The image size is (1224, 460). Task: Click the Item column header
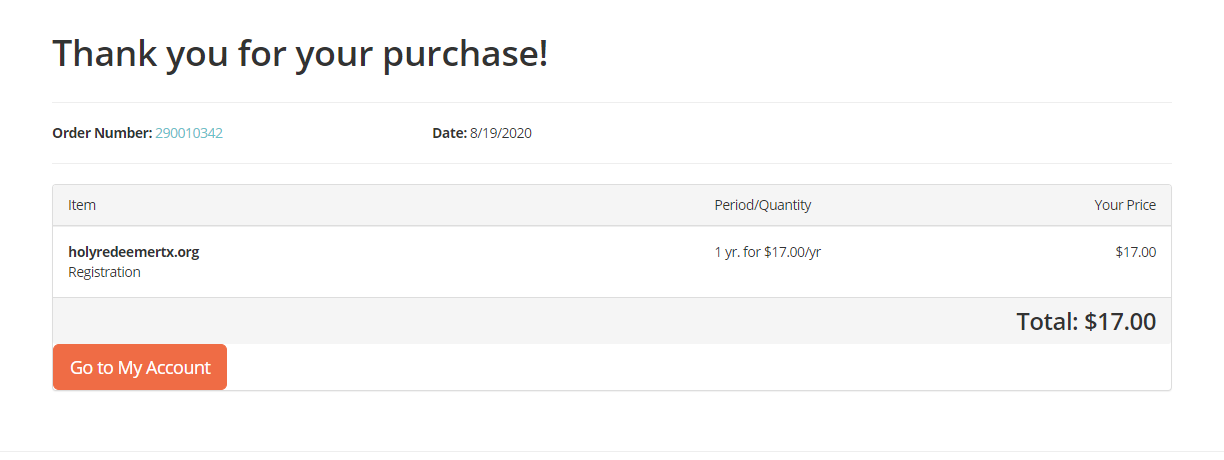[x=82, y=205]
